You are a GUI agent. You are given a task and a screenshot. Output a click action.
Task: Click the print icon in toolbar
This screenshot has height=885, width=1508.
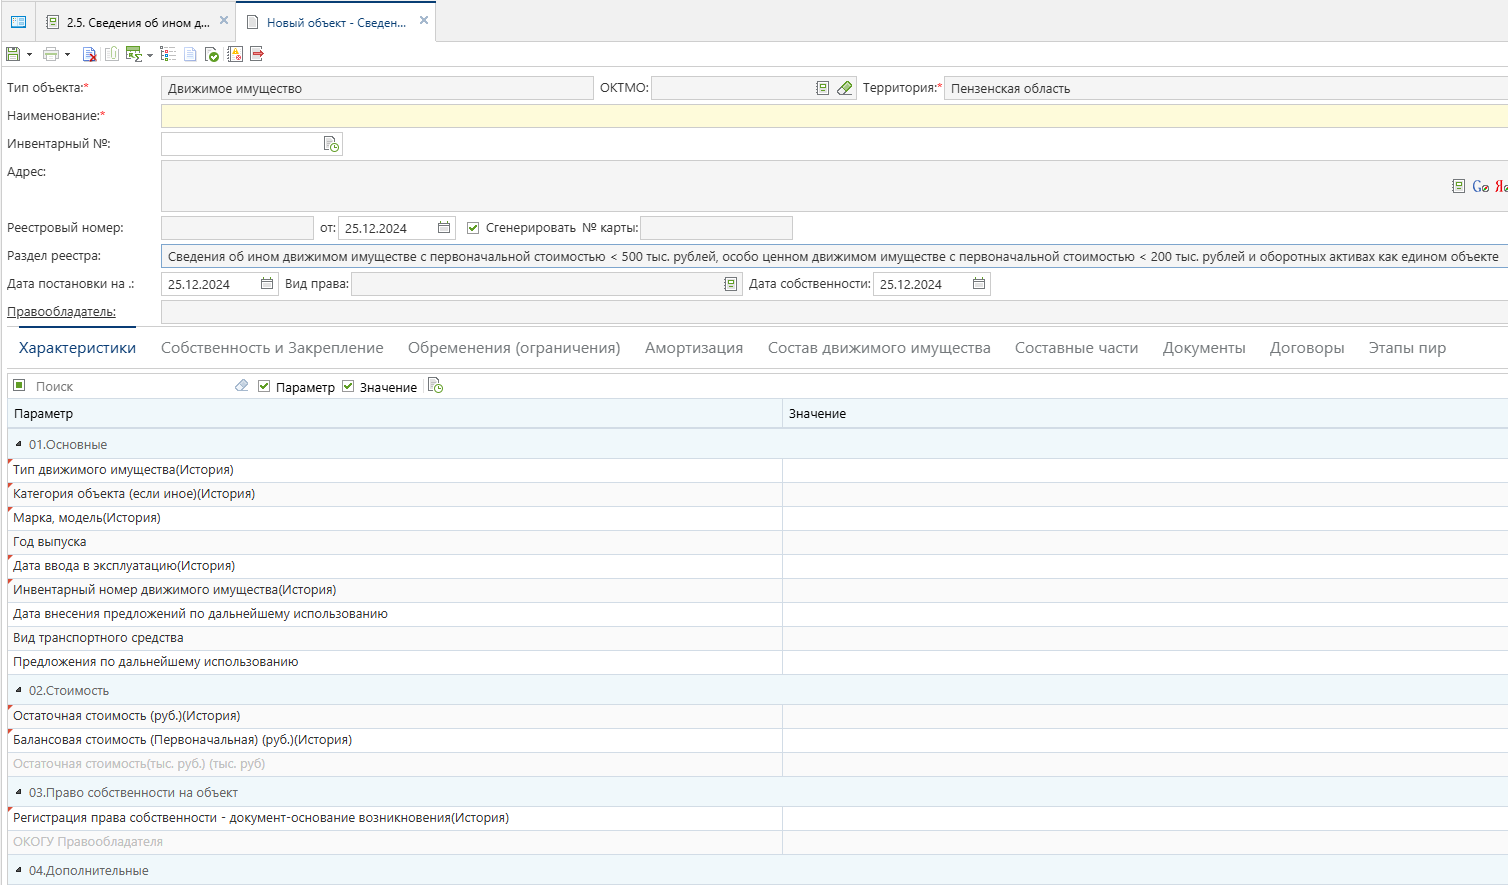(51, 54)
